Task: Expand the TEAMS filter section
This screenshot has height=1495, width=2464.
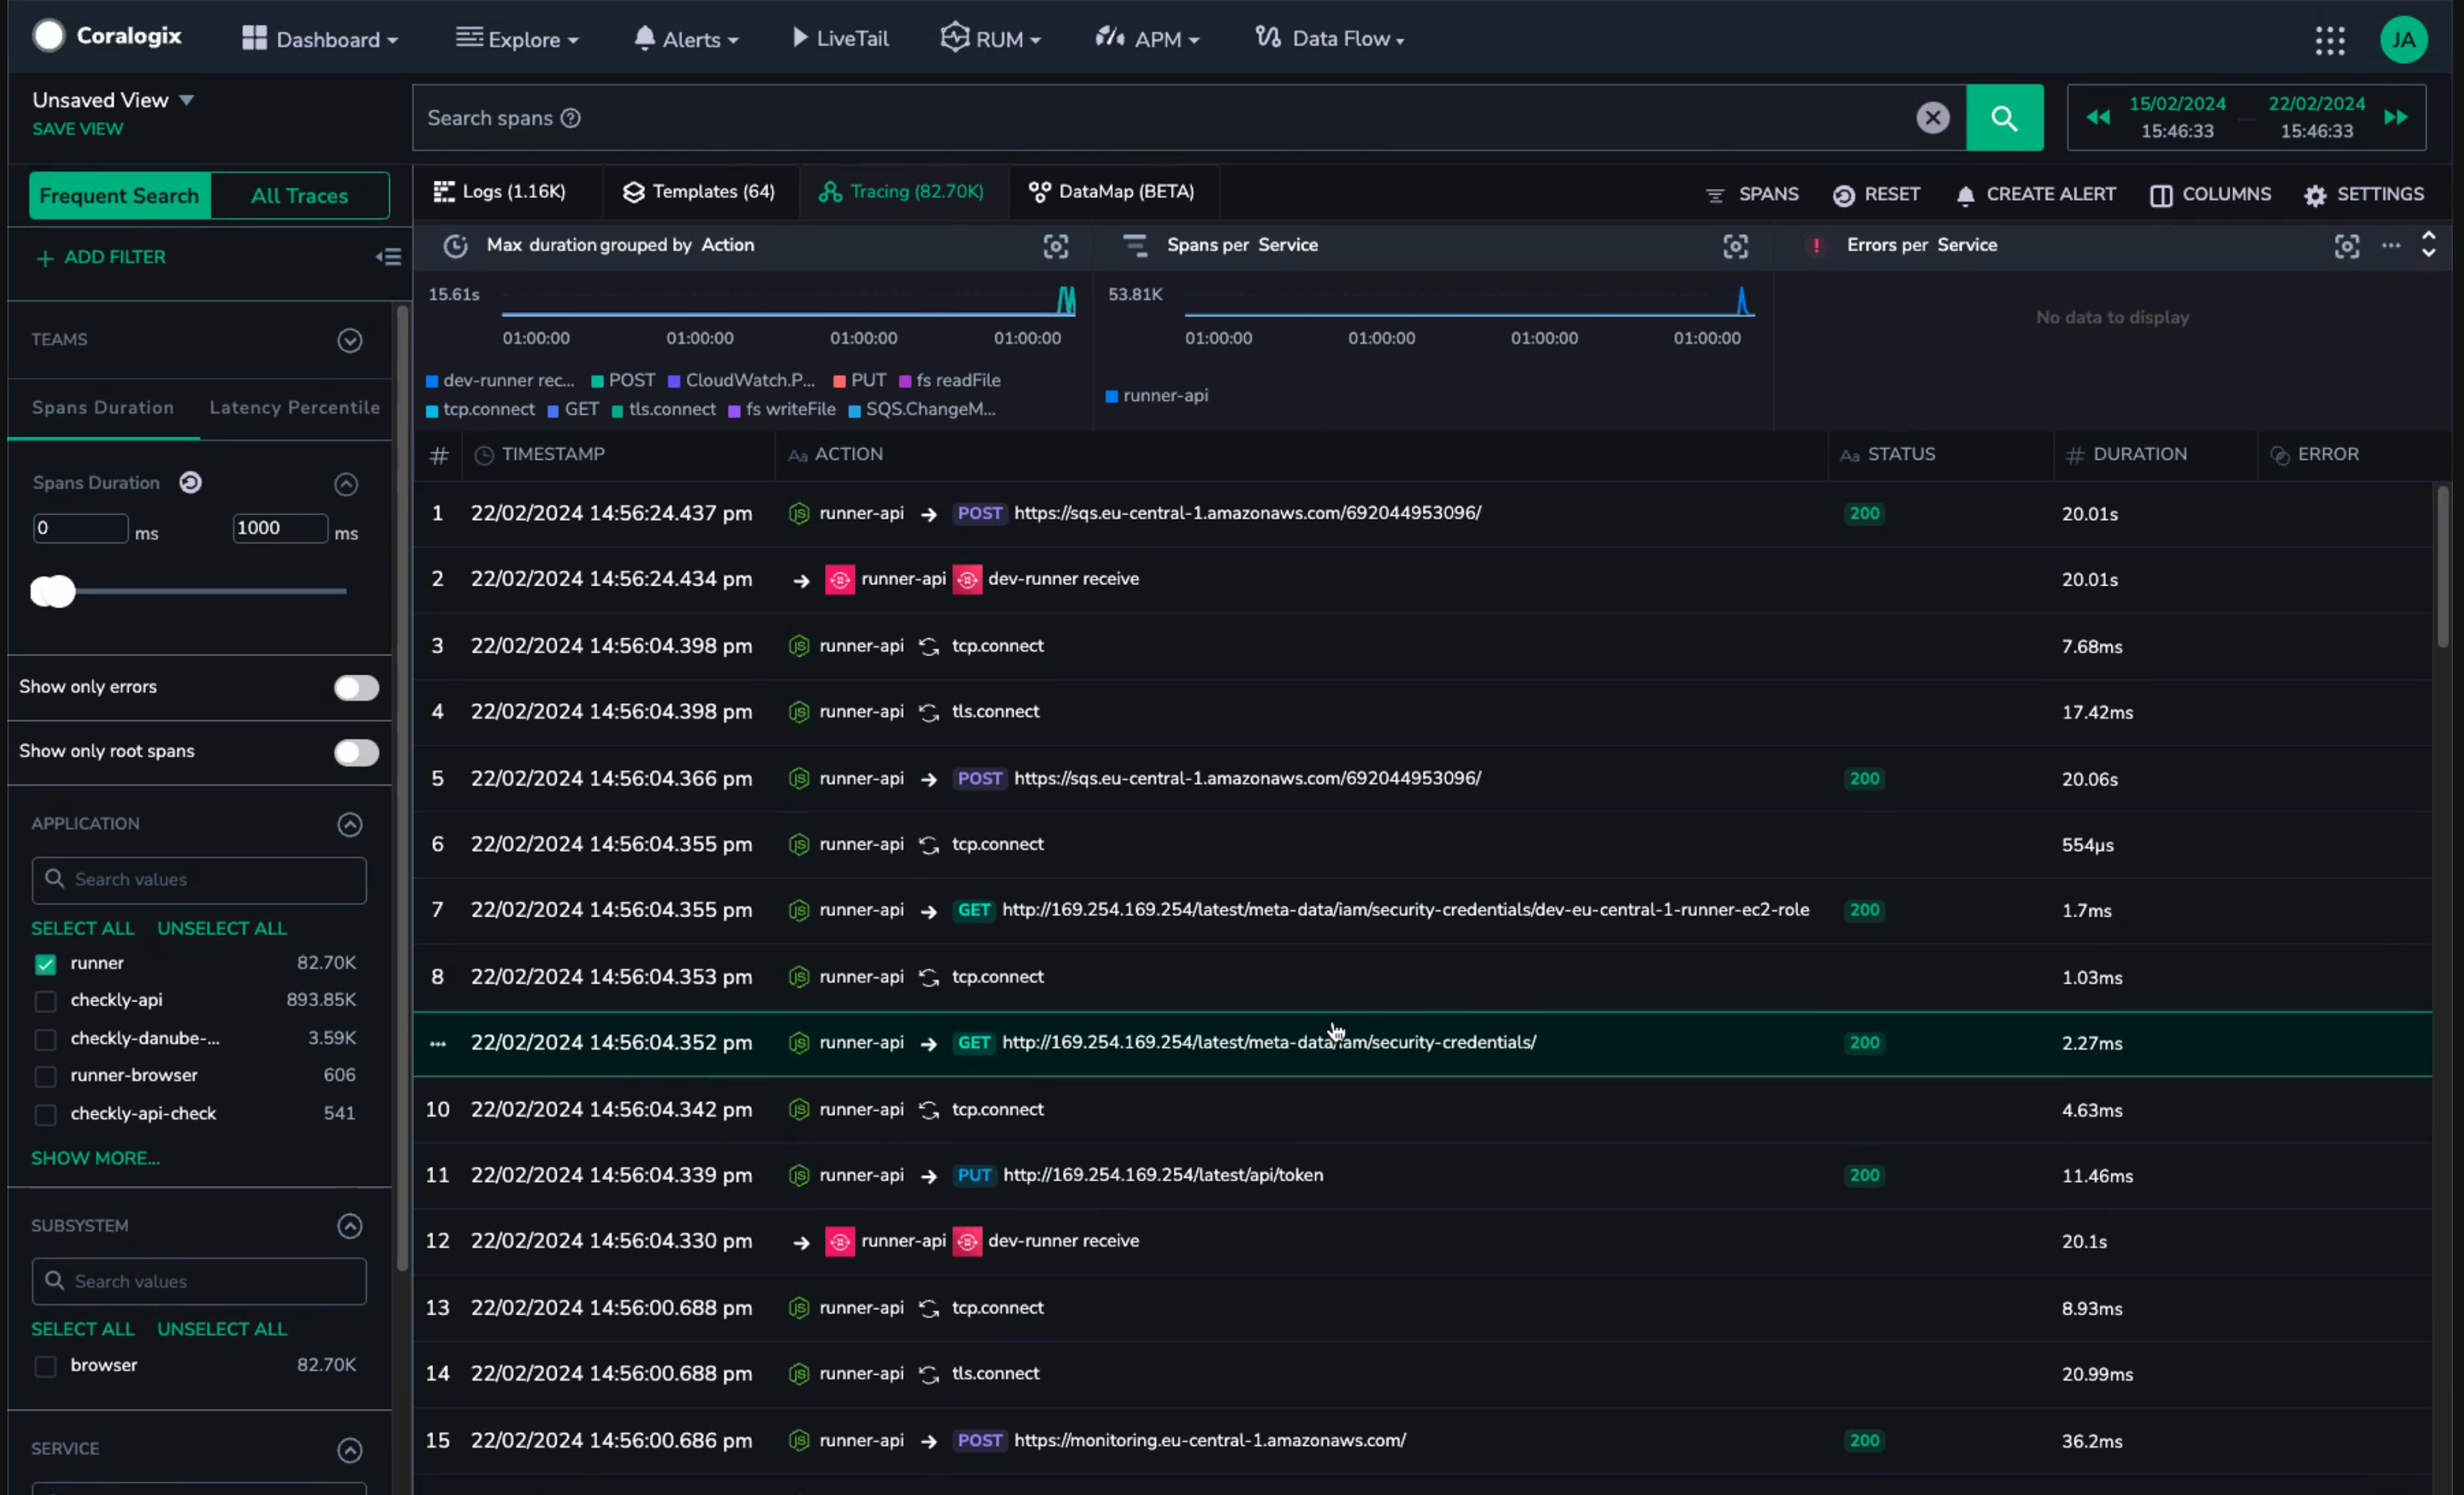Action: tap(349, 341)
